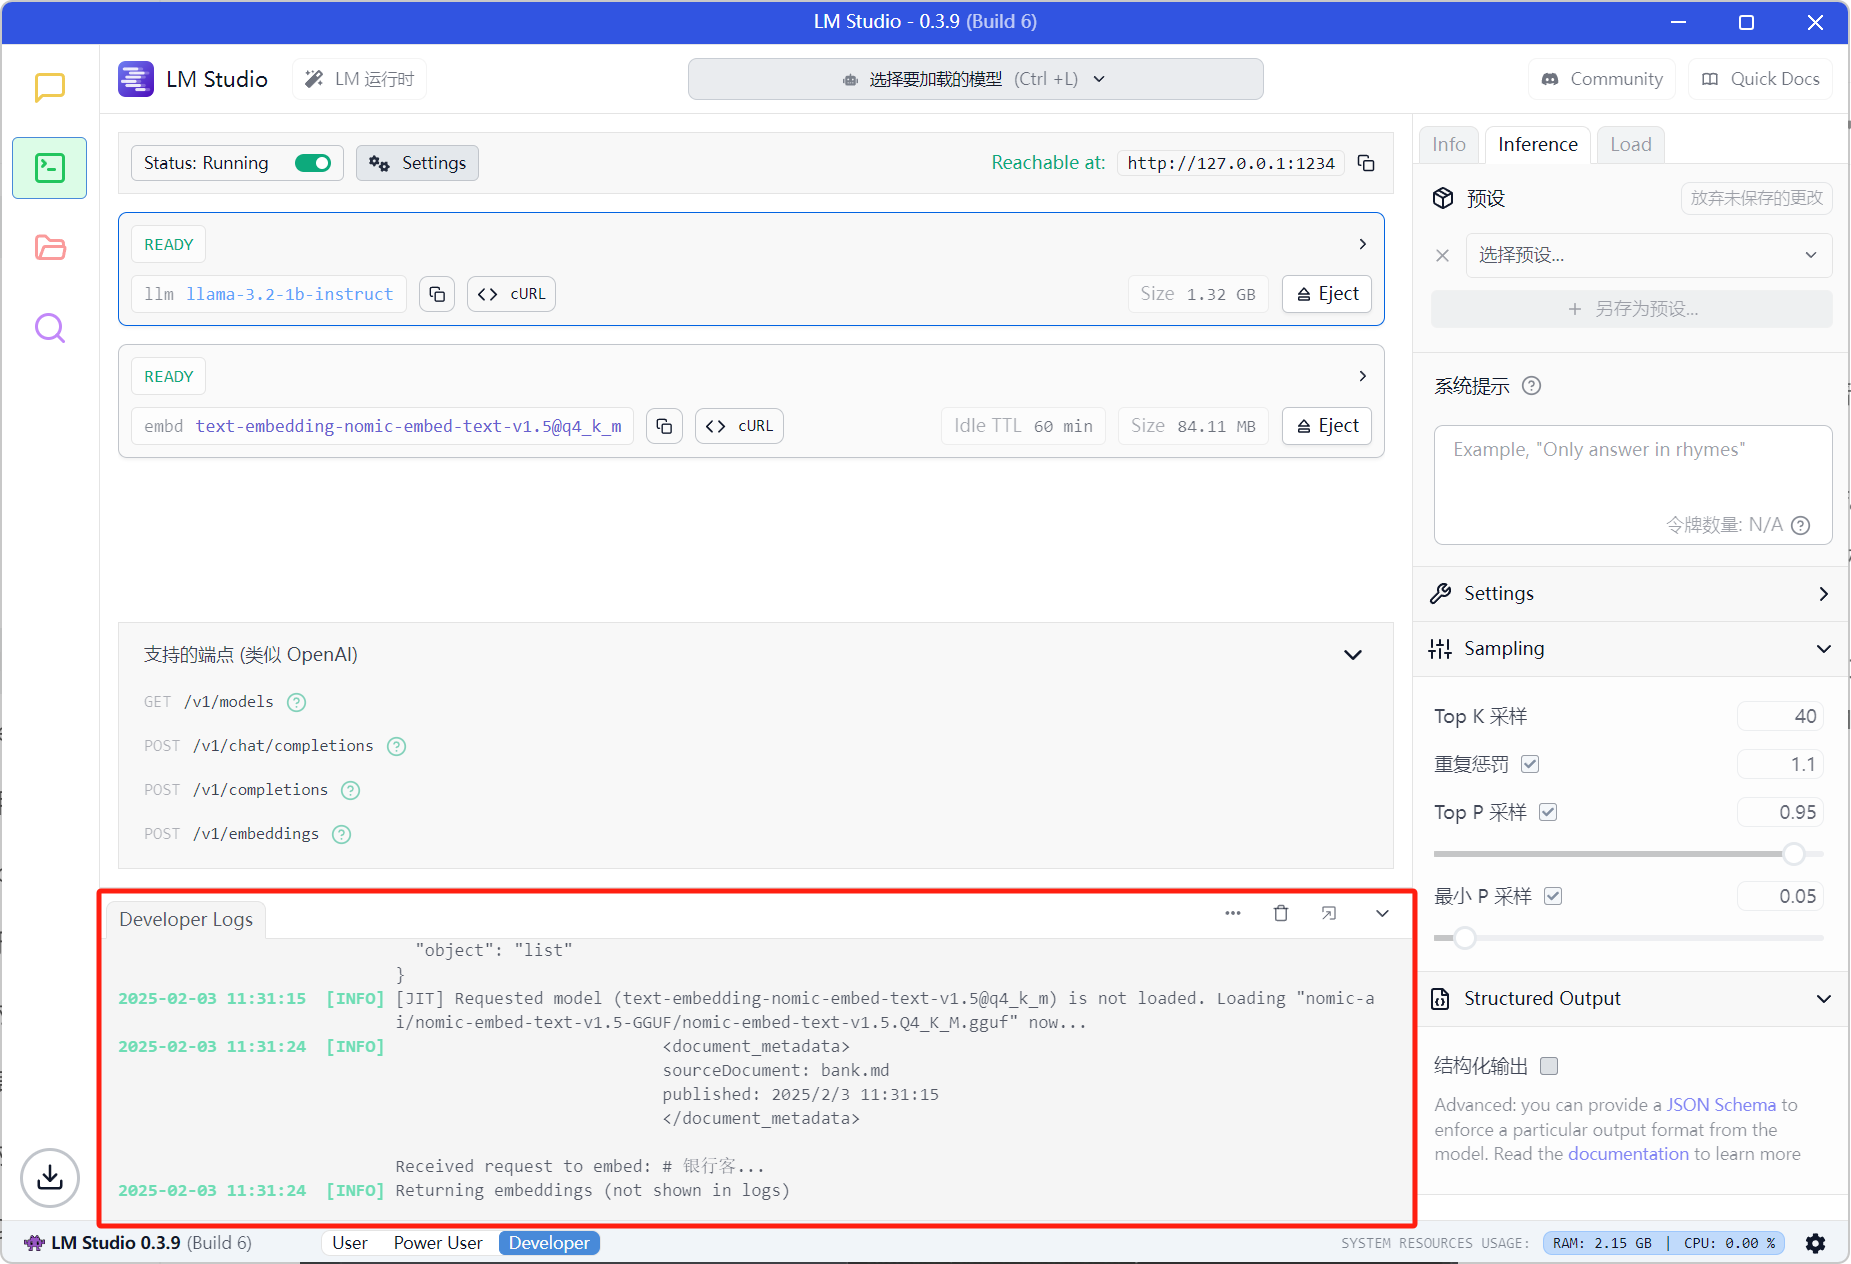Clear the selected preset with X

pos(1442,255)
